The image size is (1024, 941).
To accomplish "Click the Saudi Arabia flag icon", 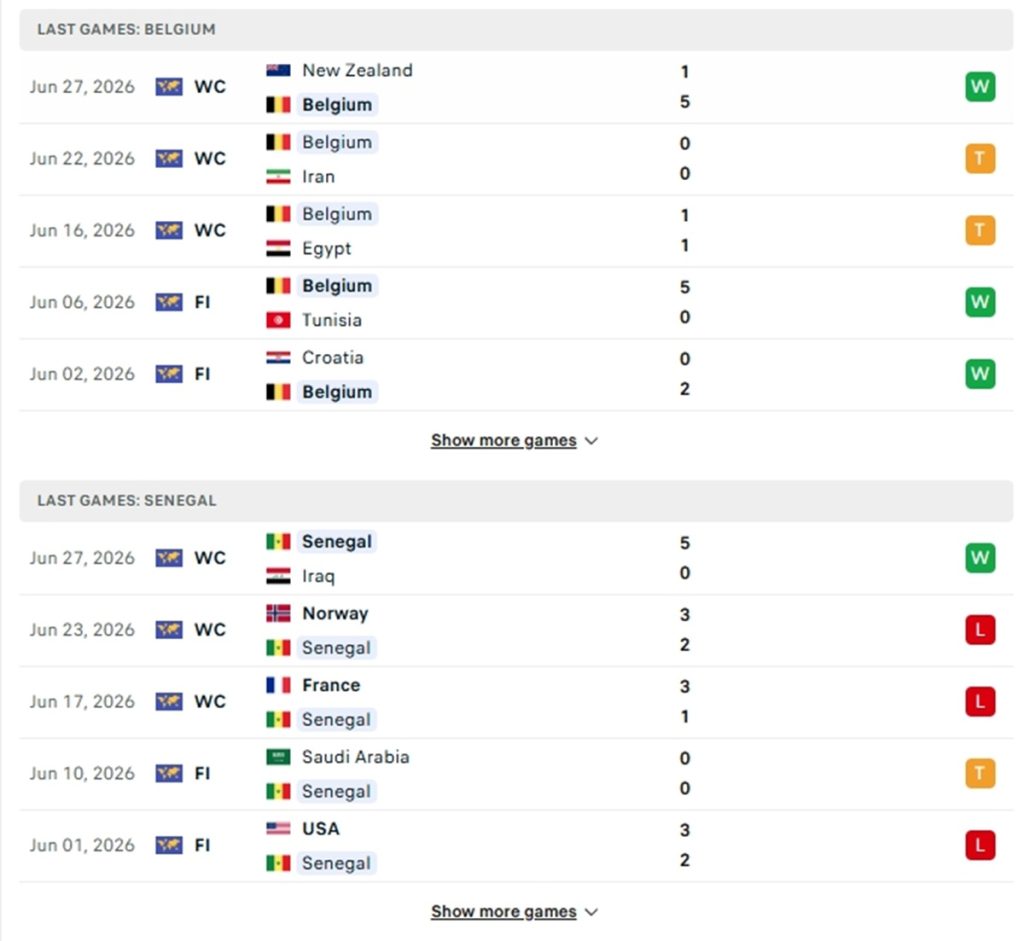I will click(x=278, y=757).
